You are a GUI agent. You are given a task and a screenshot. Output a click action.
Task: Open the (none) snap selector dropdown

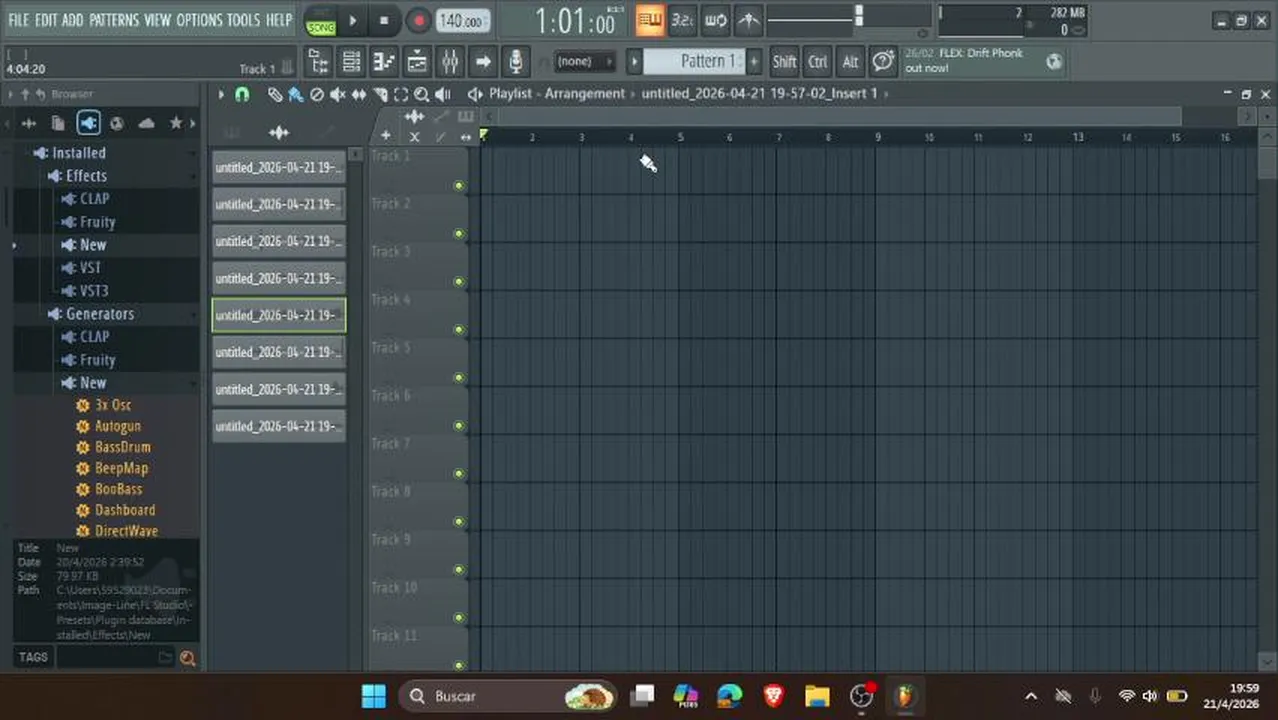point(584,62)
